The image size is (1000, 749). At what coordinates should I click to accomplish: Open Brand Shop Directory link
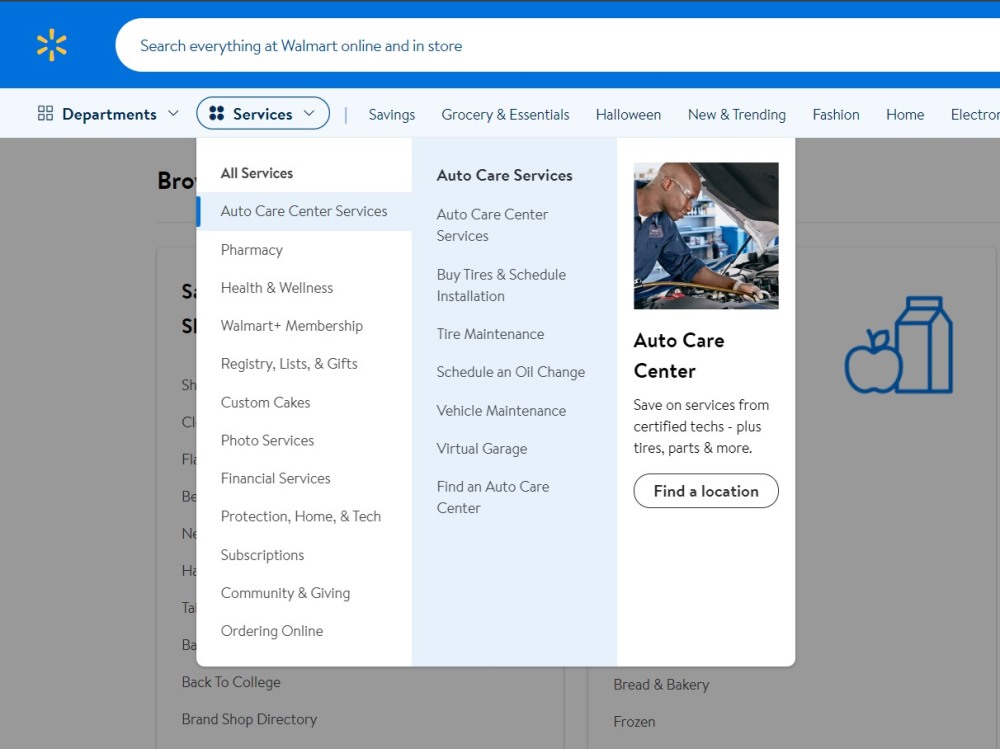tap(249, 719)
